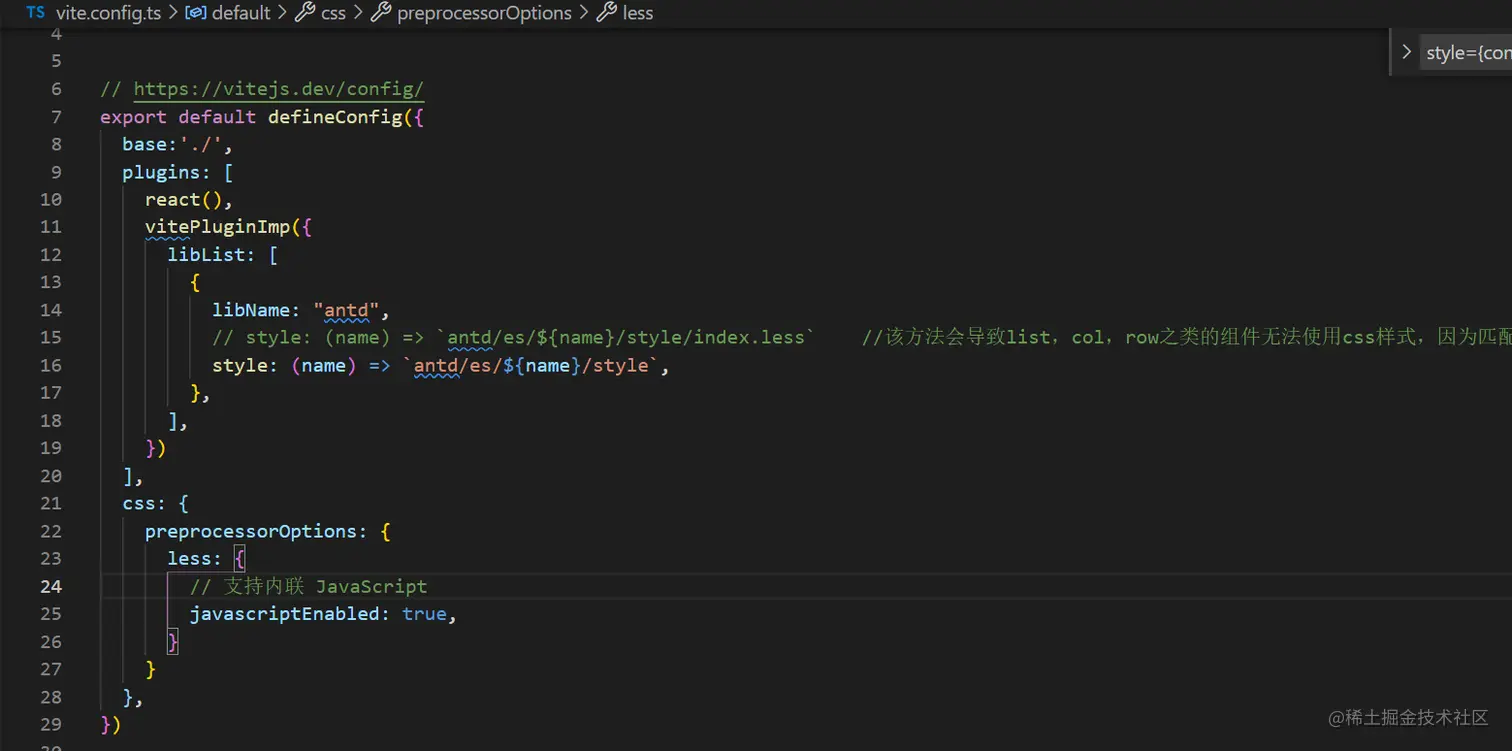The image size is (1512, 751).
Task: Click line number 24 in the gutter
Action: 51,586
